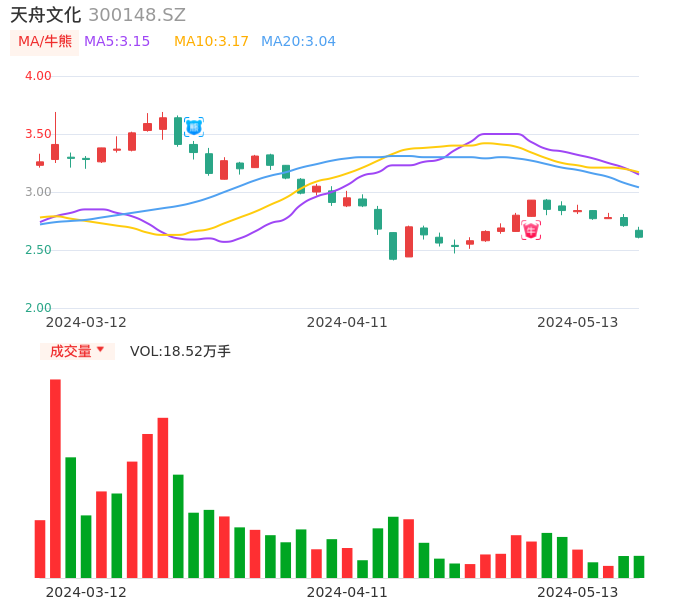
Task: Open the 天舟文化 stock name link
Action: [x=45, y=15]
